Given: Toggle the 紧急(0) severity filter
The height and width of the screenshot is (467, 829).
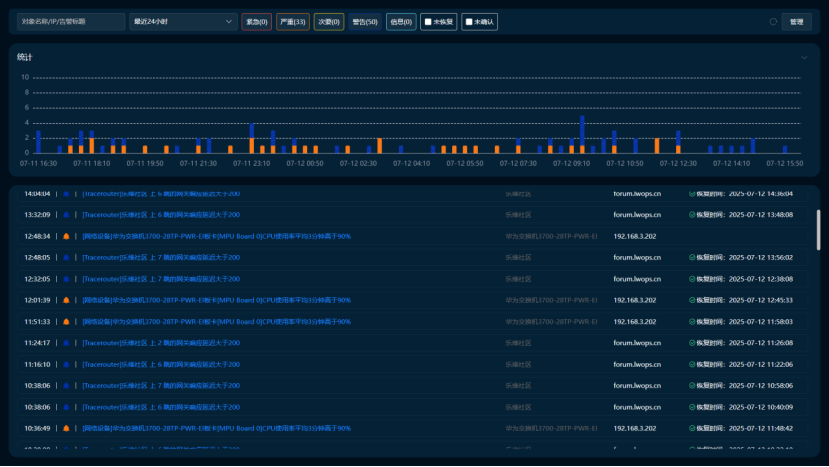Looking at the screenshot, I should pyautogui.click(x=257, y=22).
